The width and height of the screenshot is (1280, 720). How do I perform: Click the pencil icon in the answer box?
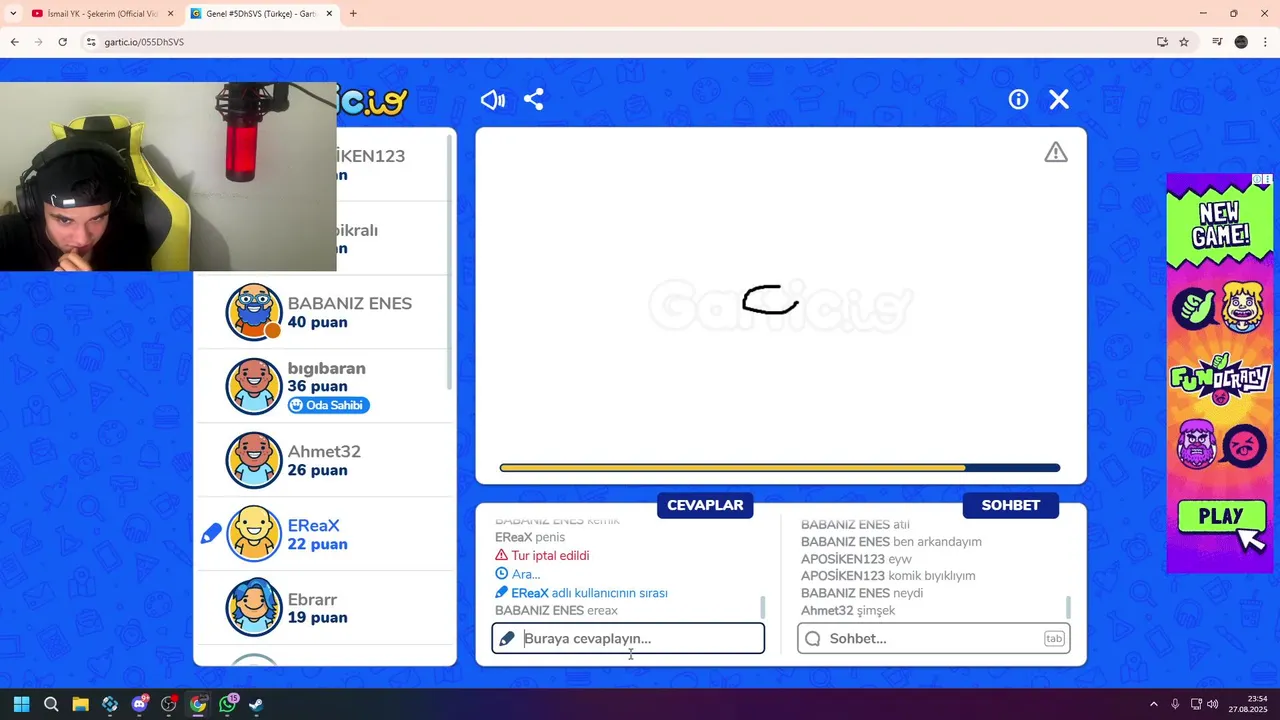(507, 638)
